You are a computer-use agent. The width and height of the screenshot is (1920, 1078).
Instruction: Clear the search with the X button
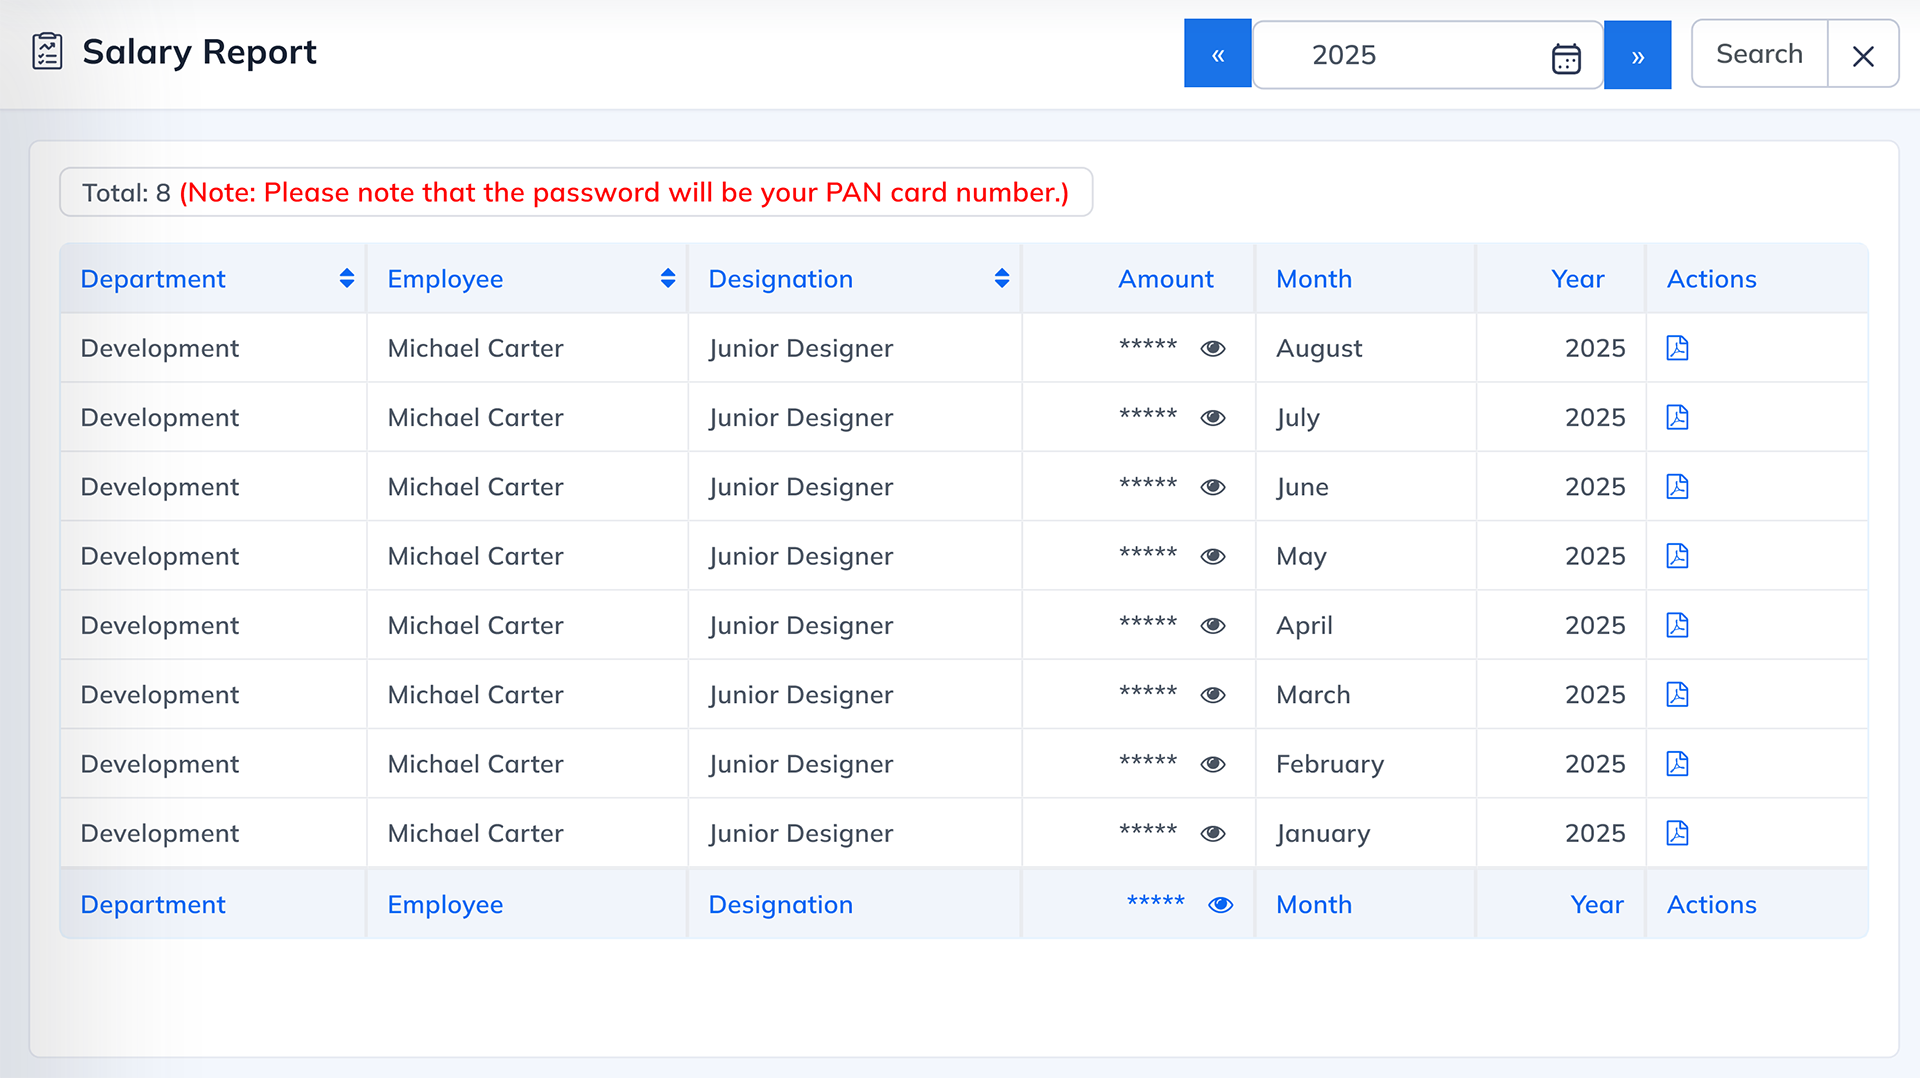(1863, 55)
